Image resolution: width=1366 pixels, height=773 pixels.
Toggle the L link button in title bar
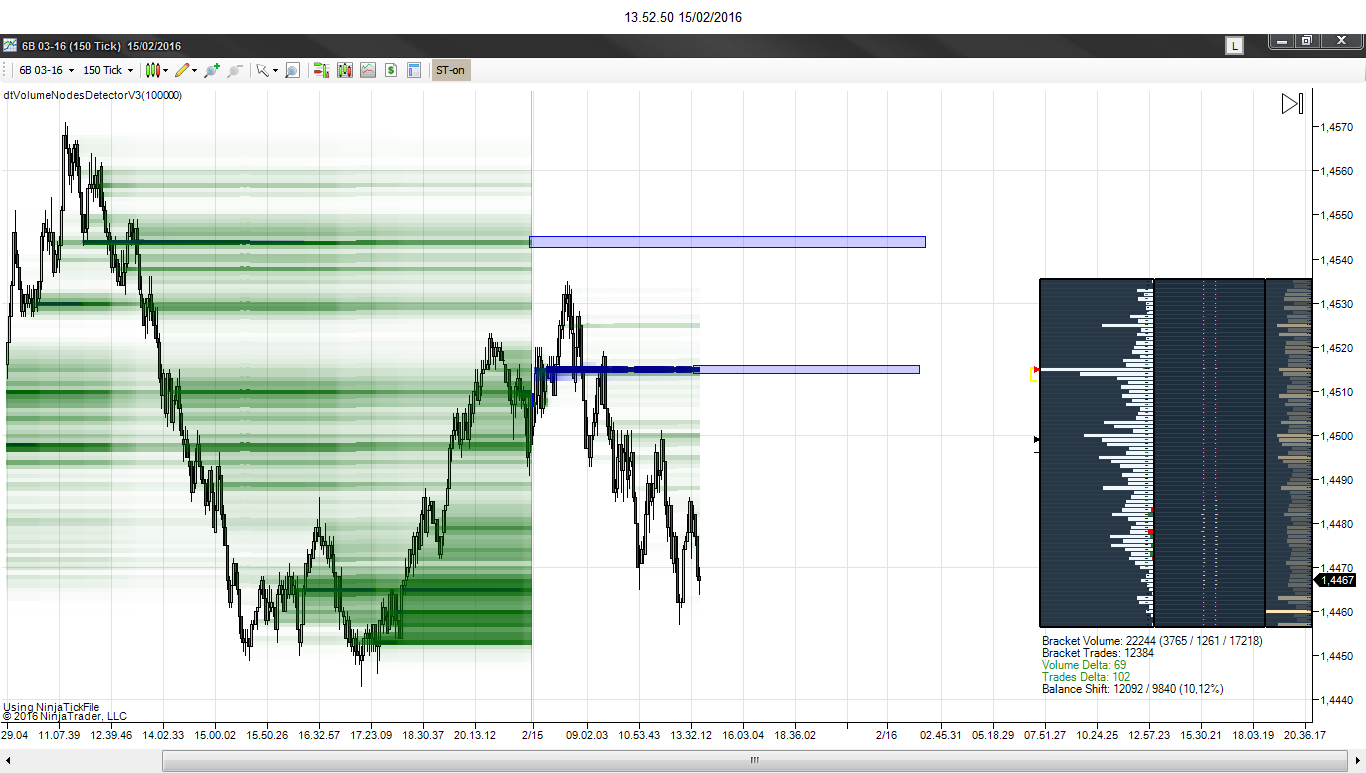[x=1236, y=45]
